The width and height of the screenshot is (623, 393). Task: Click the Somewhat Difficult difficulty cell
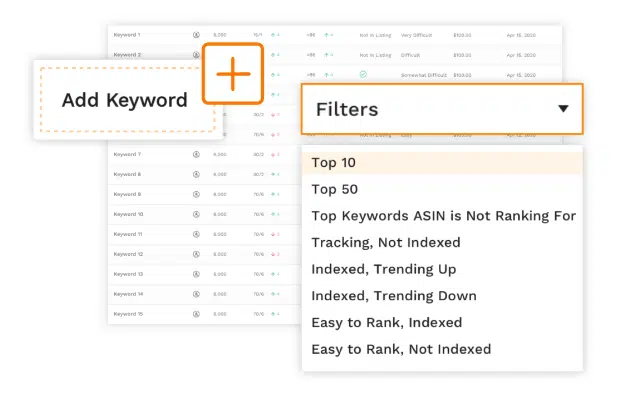point(424,75)
